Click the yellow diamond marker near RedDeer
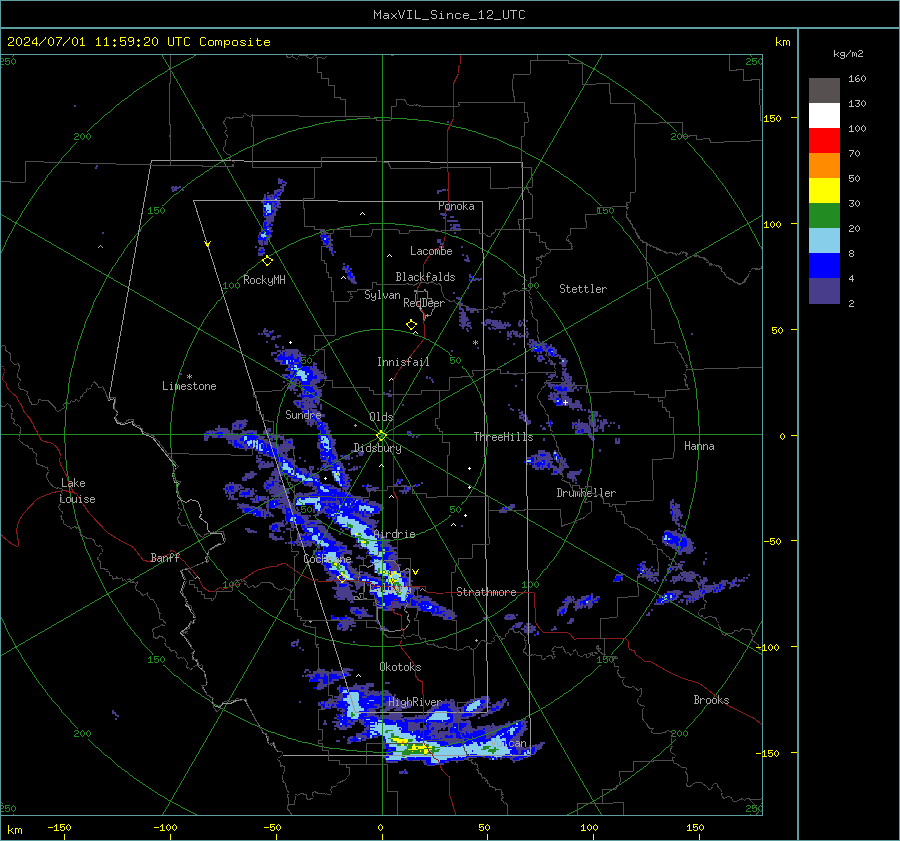Image resolution: width=900 pixels, height=841 pixels. (x=411, y=325)
